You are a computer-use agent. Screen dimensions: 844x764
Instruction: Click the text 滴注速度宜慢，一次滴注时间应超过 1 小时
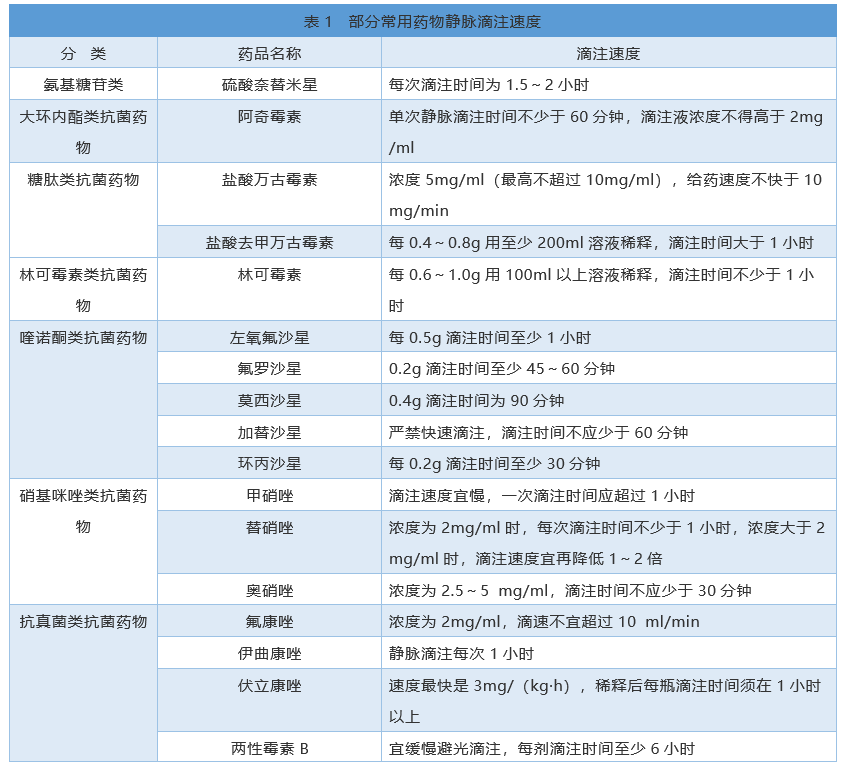pyautogui.click(x=541, y=495)
